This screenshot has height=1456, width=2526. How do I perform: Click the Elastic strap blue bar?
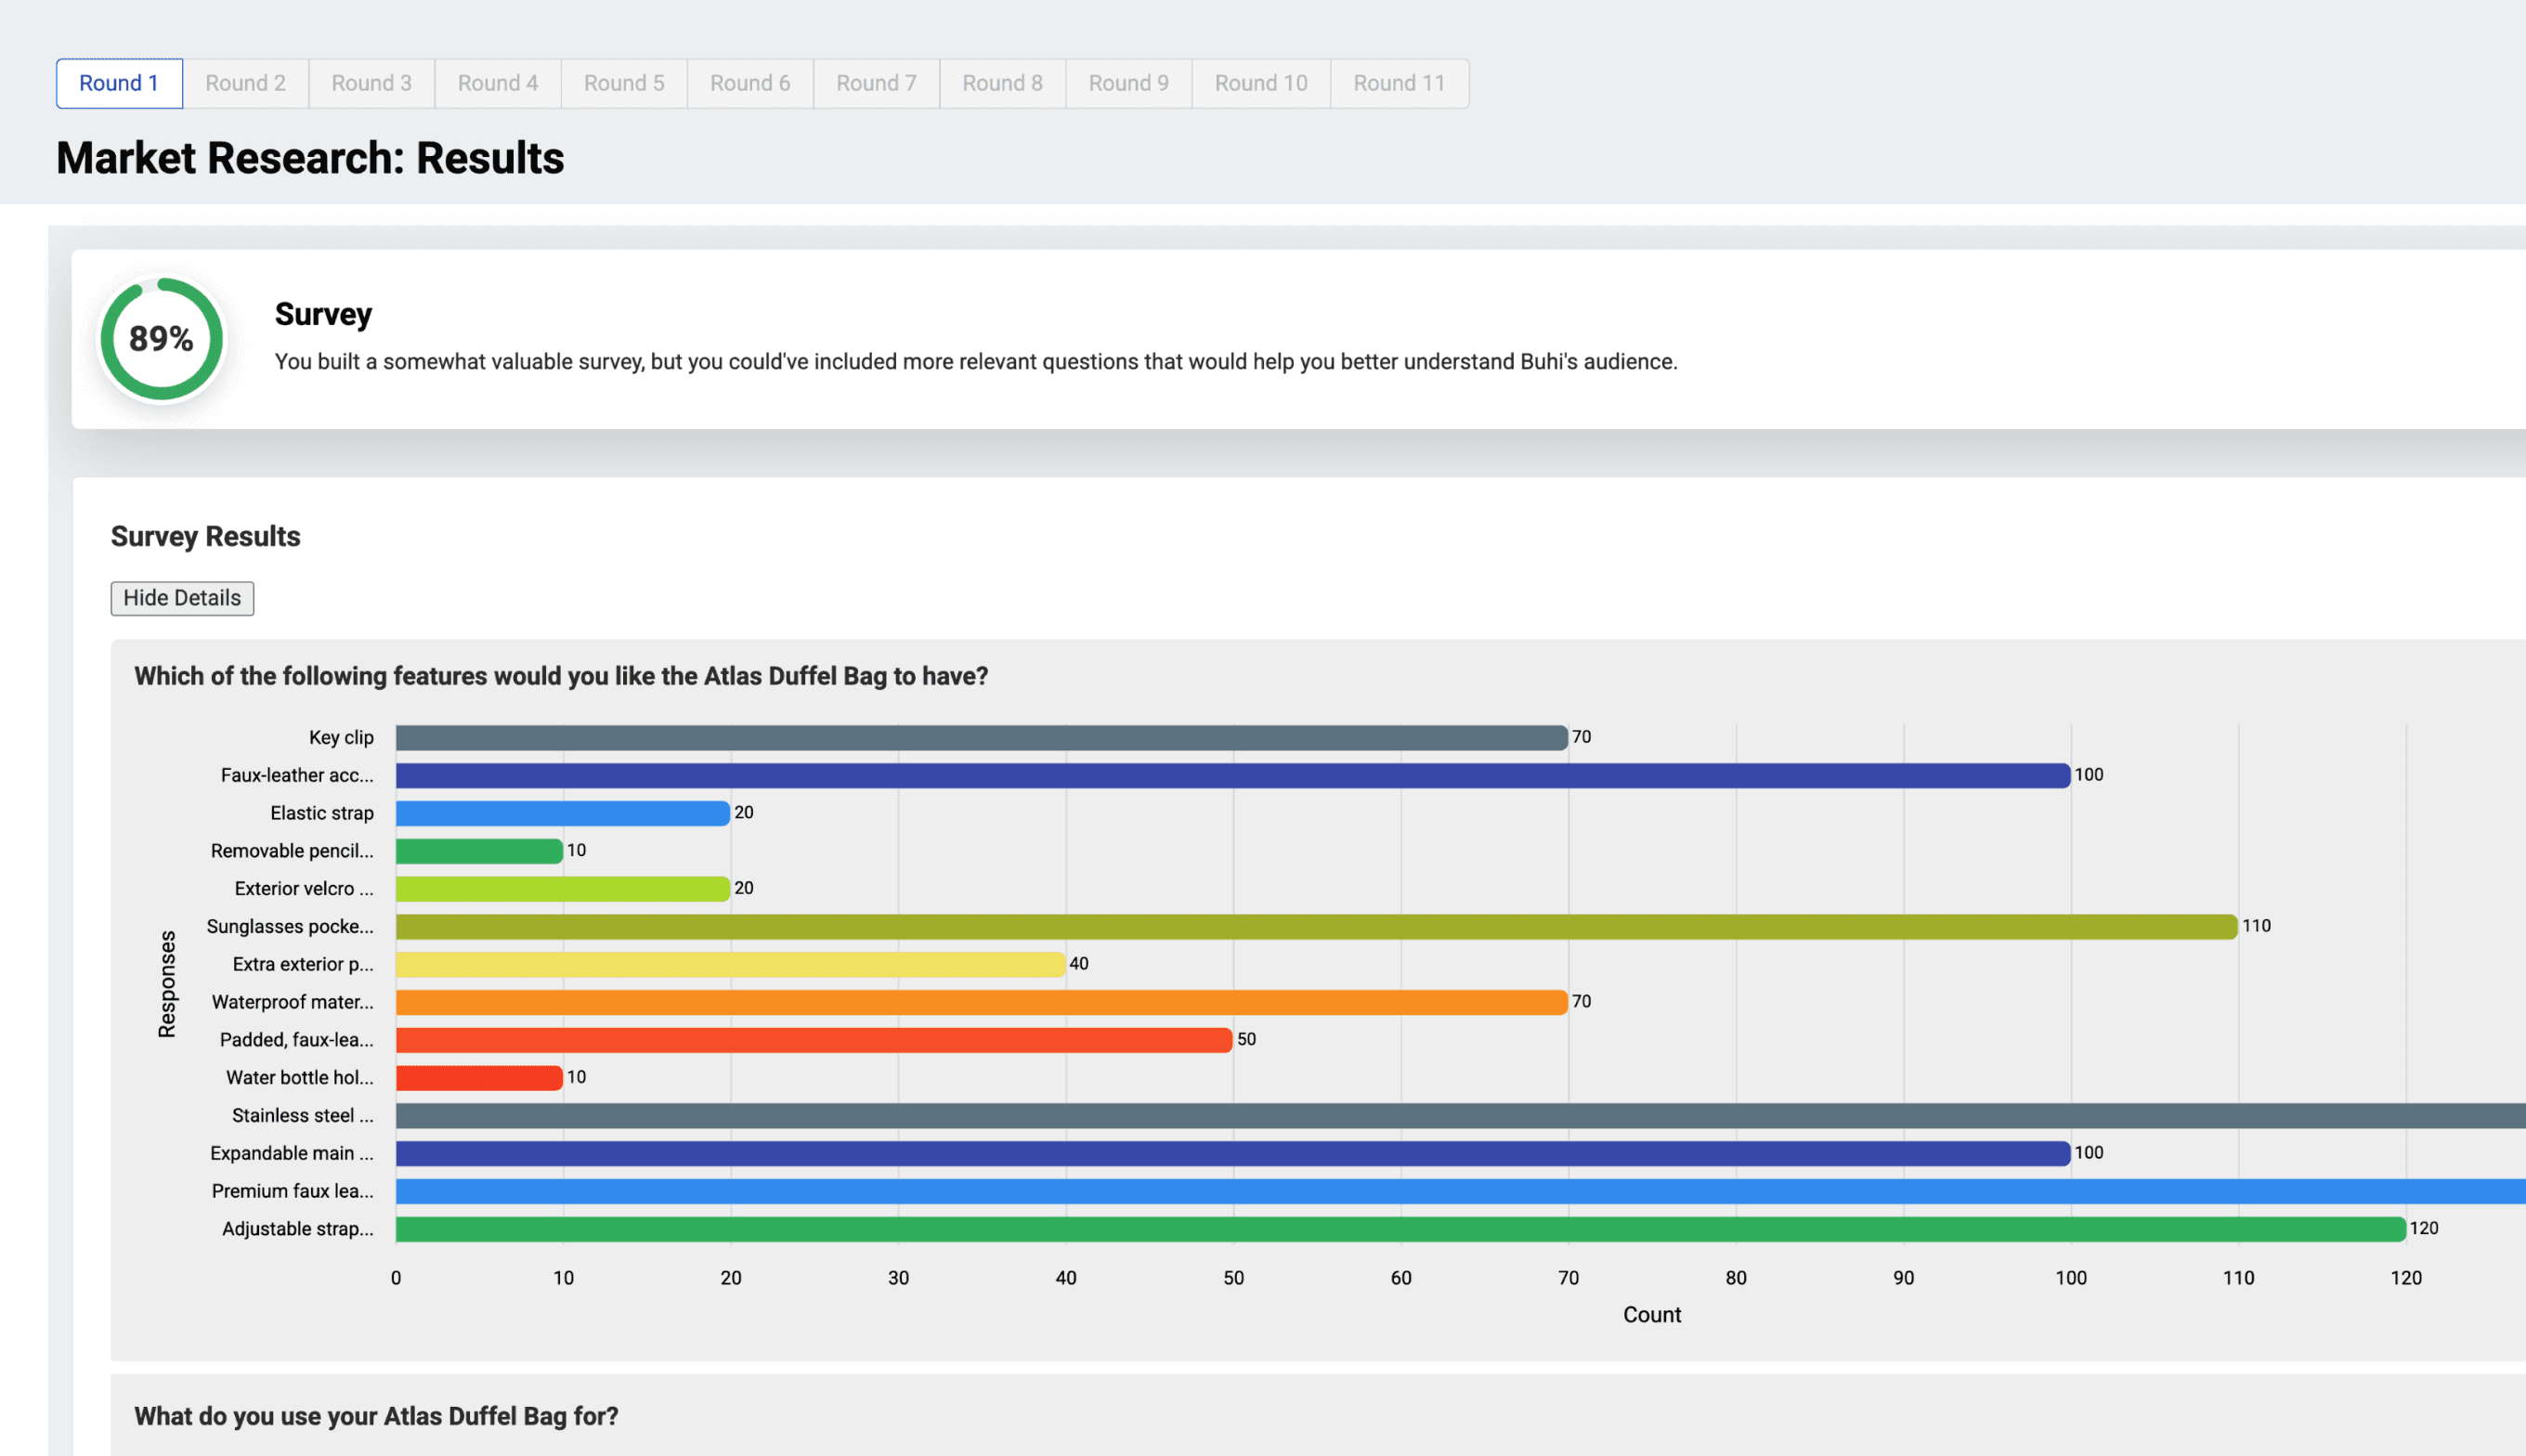coord(562,813)
